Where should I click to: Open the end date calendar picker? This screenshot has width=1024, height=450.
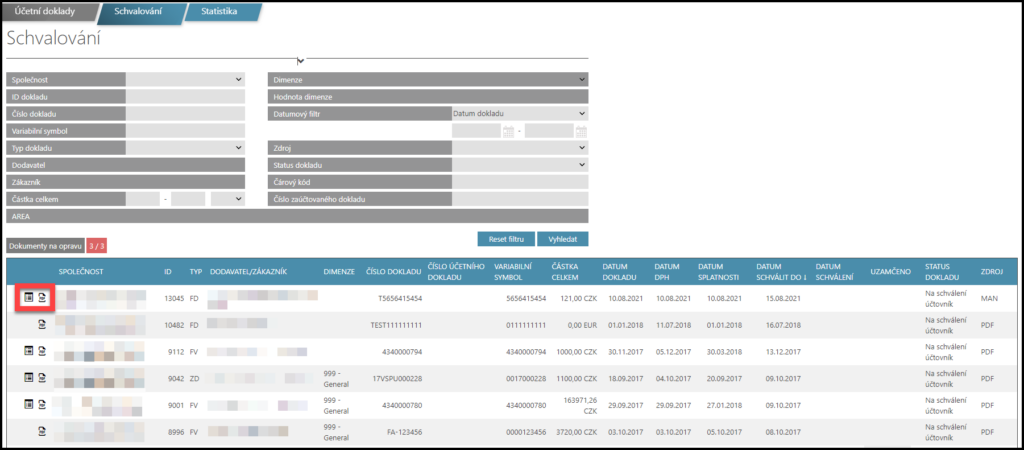[x=580, y=131]
